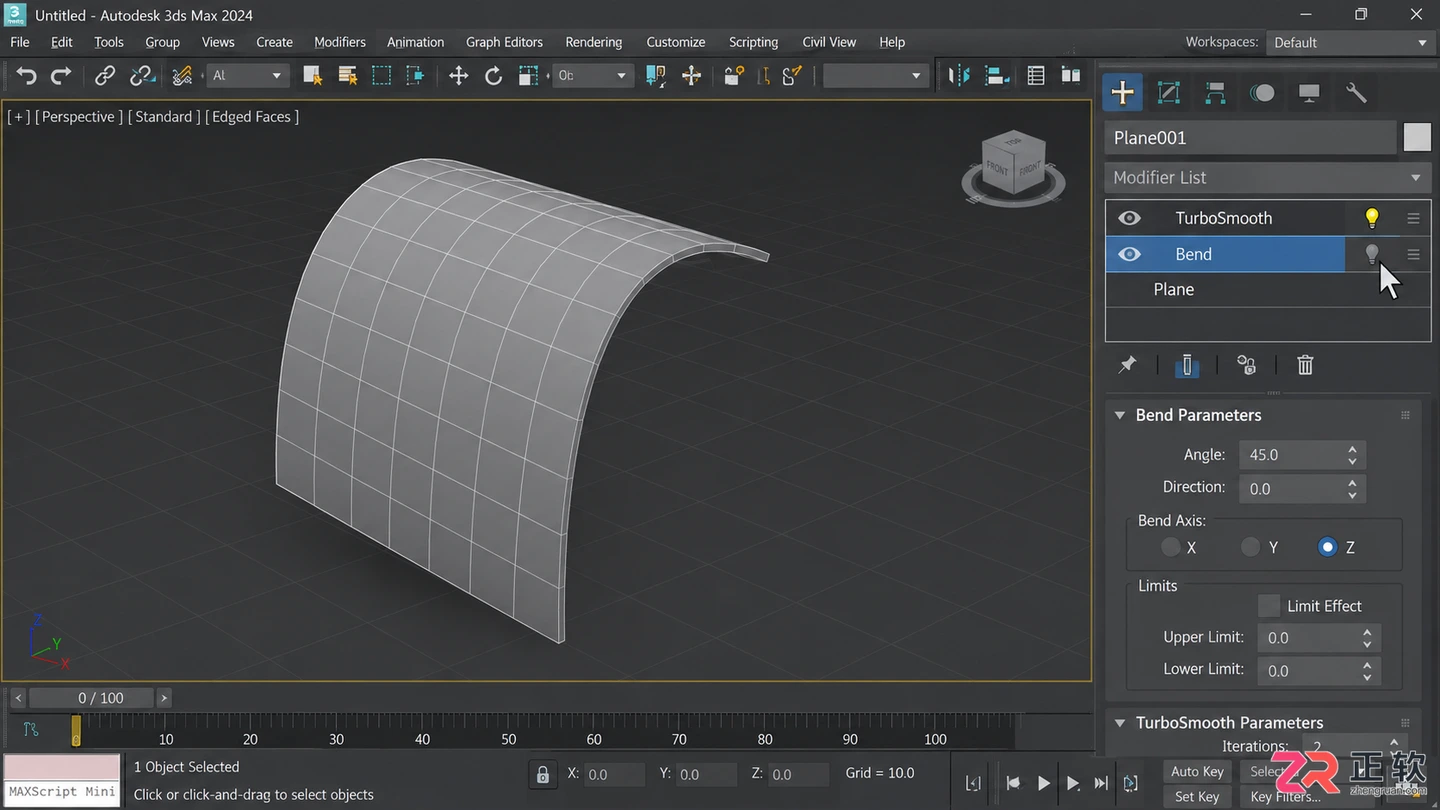Select the Link tool in toolbar

click(x=105, y=76)
